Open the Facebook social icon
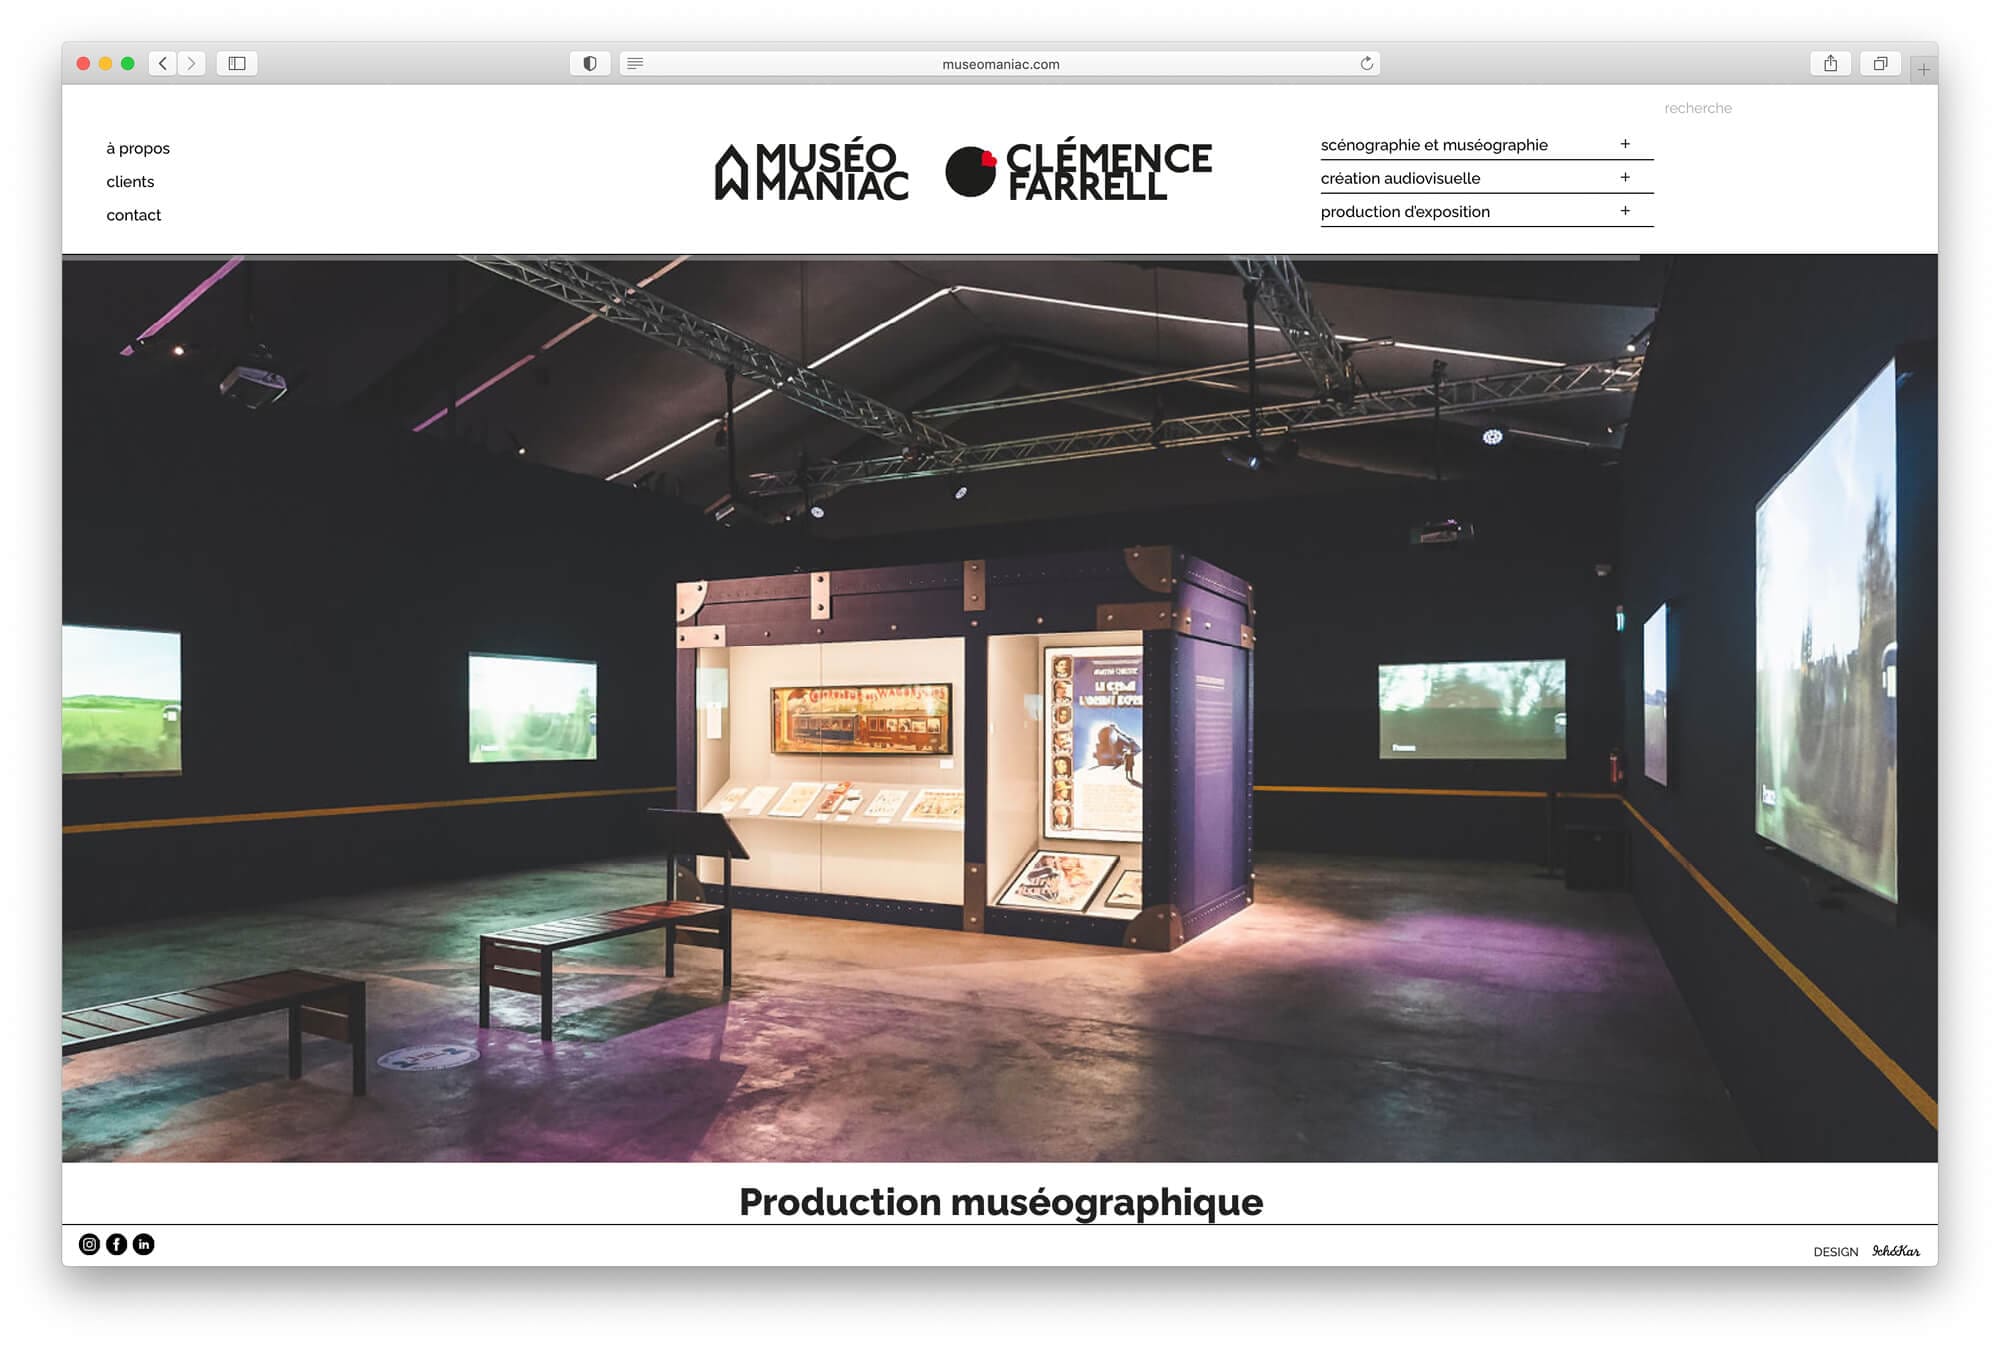Screen dimensions: 2000x1350 click(x=116, y=1244)
